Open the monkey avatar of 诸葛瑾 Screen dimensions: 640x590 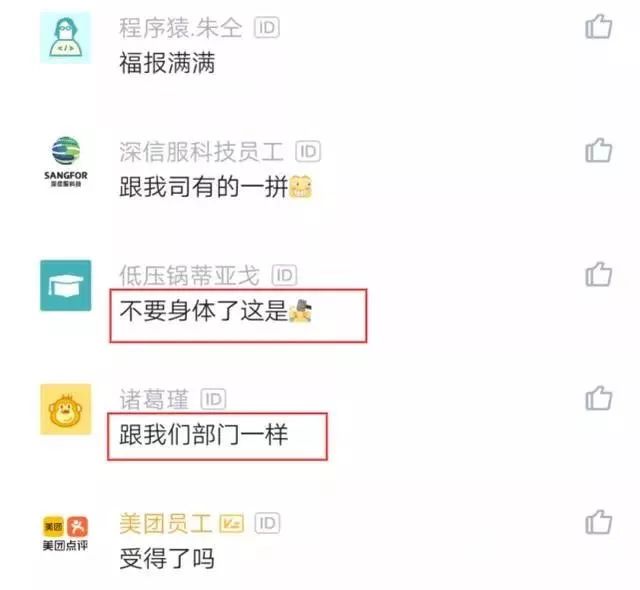66,409
